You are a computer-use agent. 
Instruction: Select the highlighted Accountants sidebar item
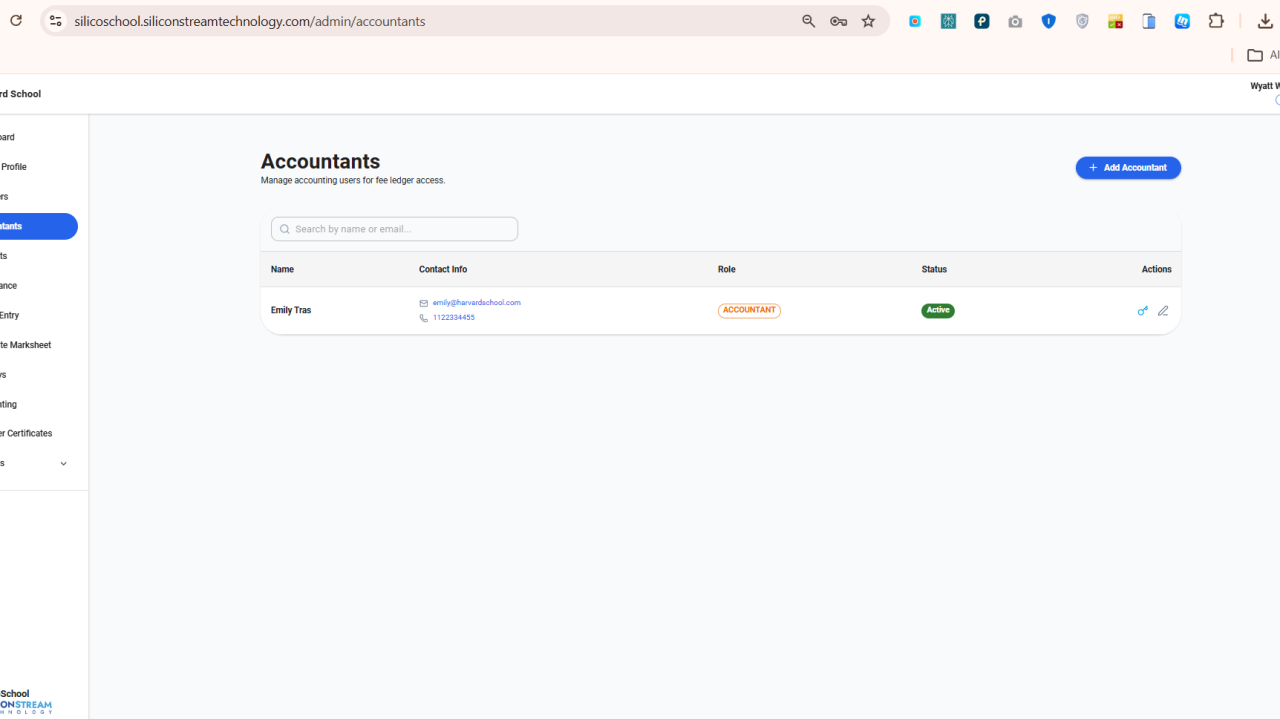pyautogui.click(x=38, y=226)
